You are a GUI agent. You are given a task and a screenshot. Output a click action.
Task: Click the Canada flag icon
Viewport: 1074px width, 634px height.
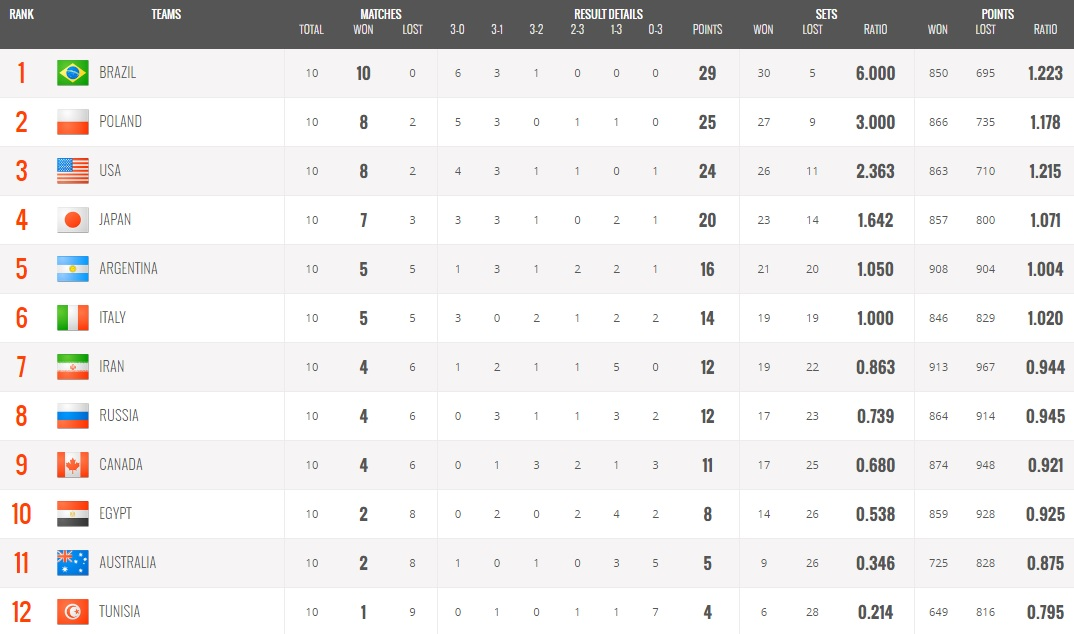pos(73,465)
